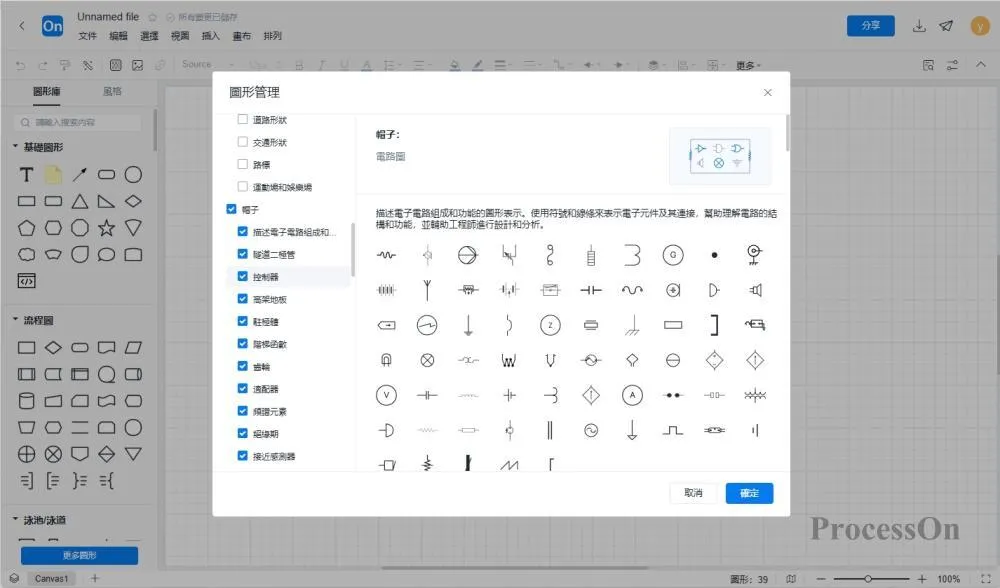Click the ProcessOn 'On' logo
The image size is (1000, 588).
(x=52, y=26)
